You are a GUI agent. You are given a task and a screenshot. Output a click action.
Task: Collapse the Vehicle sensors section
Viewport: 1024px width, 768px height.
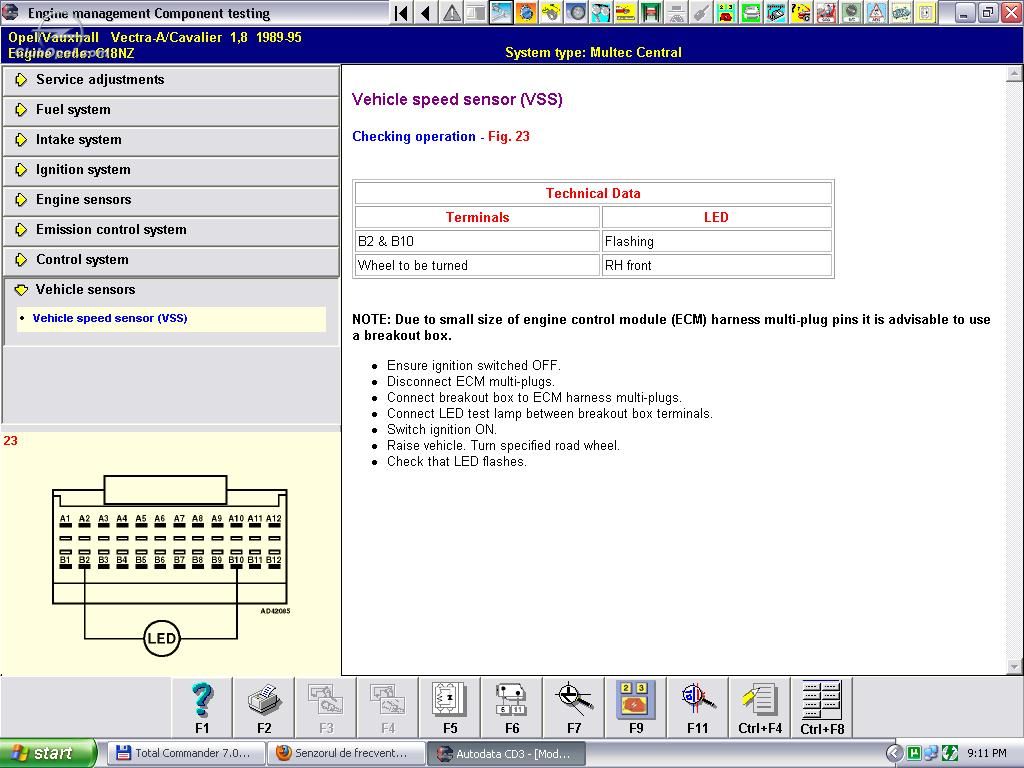171,289
